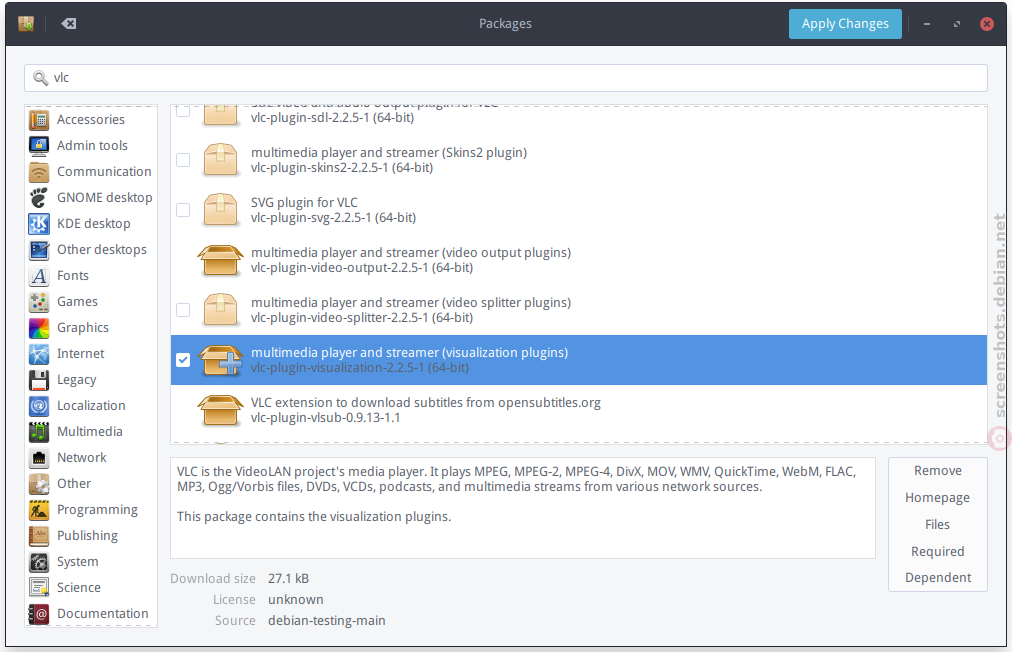Click the Network category icon
The image size is (1012, 652).
[x=39, y=458]
